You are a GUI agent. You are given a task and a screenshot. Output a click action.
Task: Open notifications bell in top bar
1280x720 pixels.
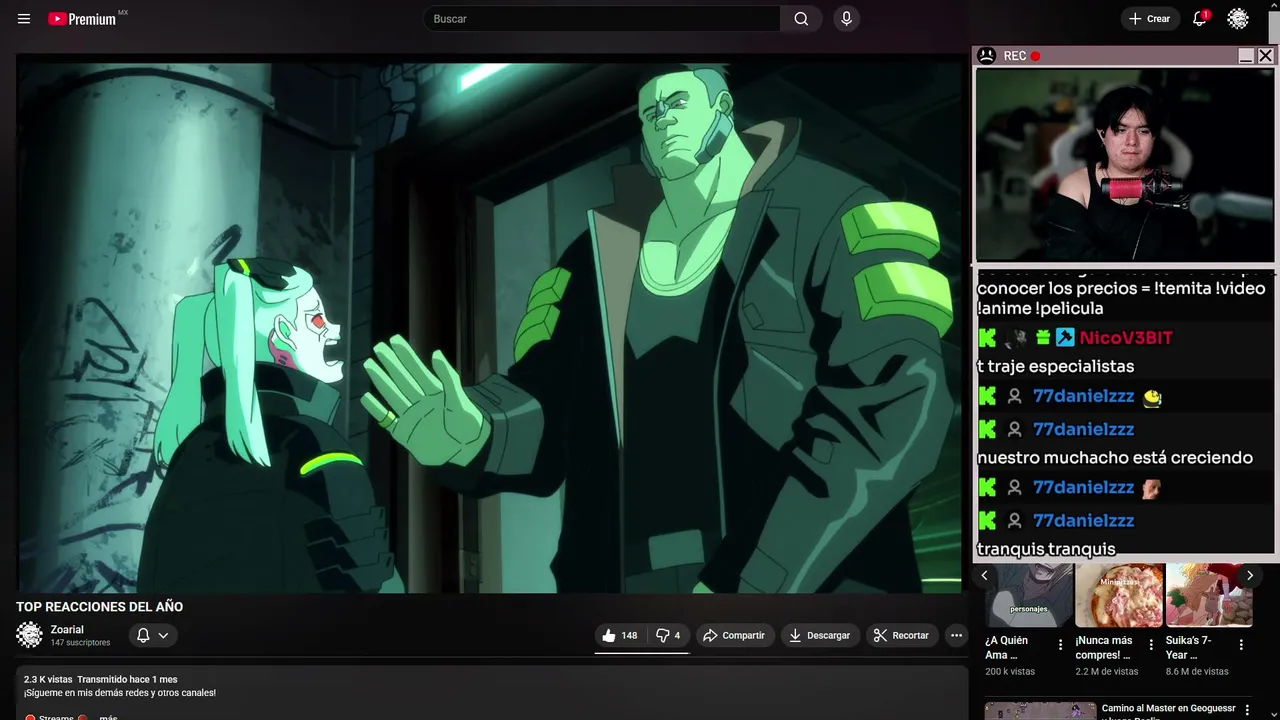point(1199,19)
